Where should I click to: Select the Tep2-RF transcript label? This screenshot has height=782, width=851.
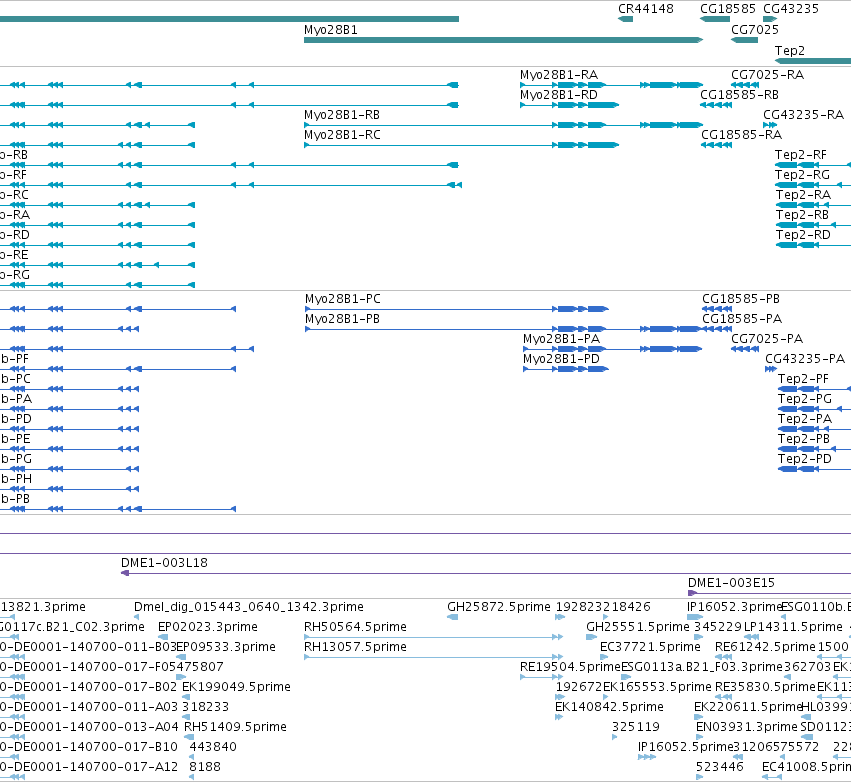tap(801, 155)
